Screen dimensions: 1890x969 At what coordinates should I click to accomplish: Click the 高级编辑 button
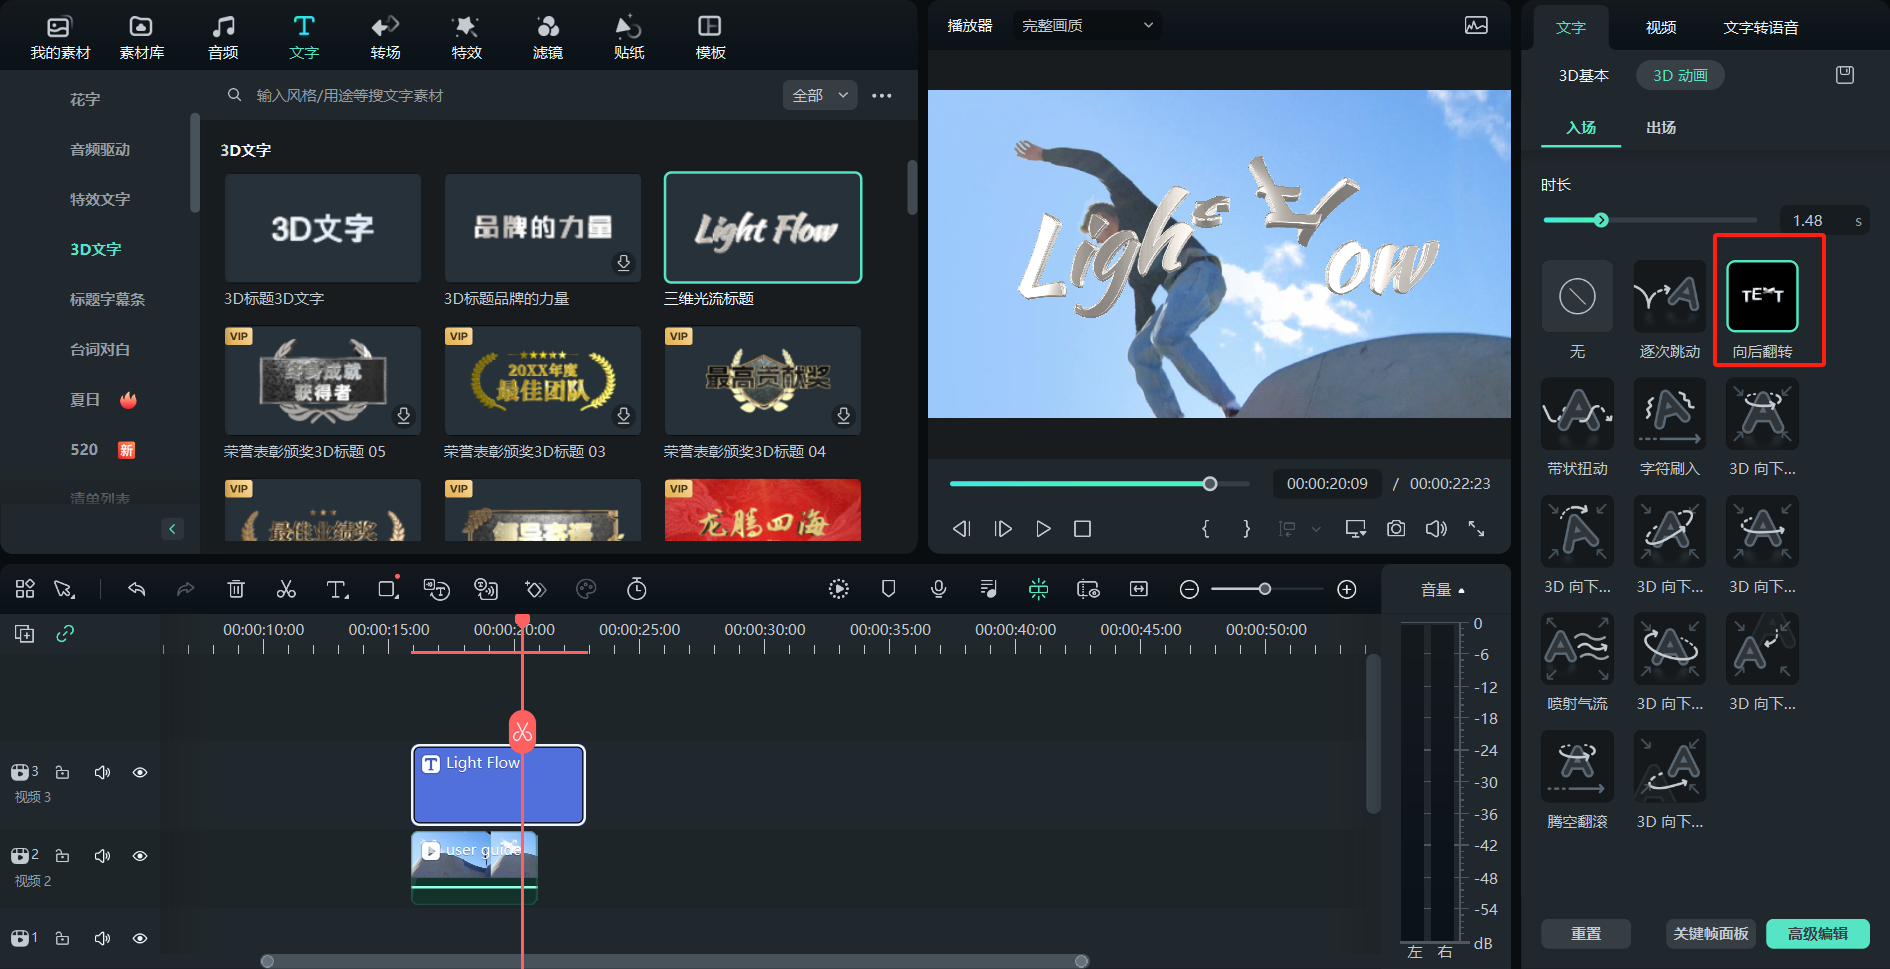pyautogui.click(x=1818, y=933)
